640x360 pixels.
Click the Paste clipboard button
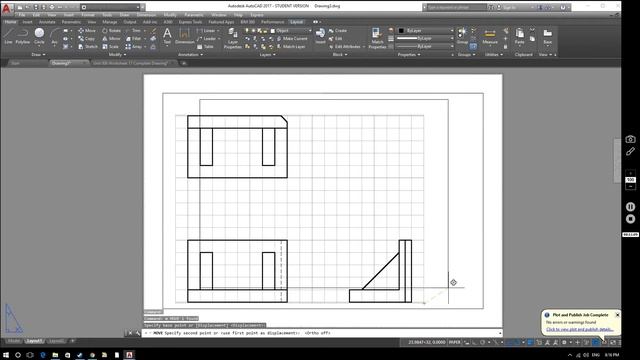(519, 36)
